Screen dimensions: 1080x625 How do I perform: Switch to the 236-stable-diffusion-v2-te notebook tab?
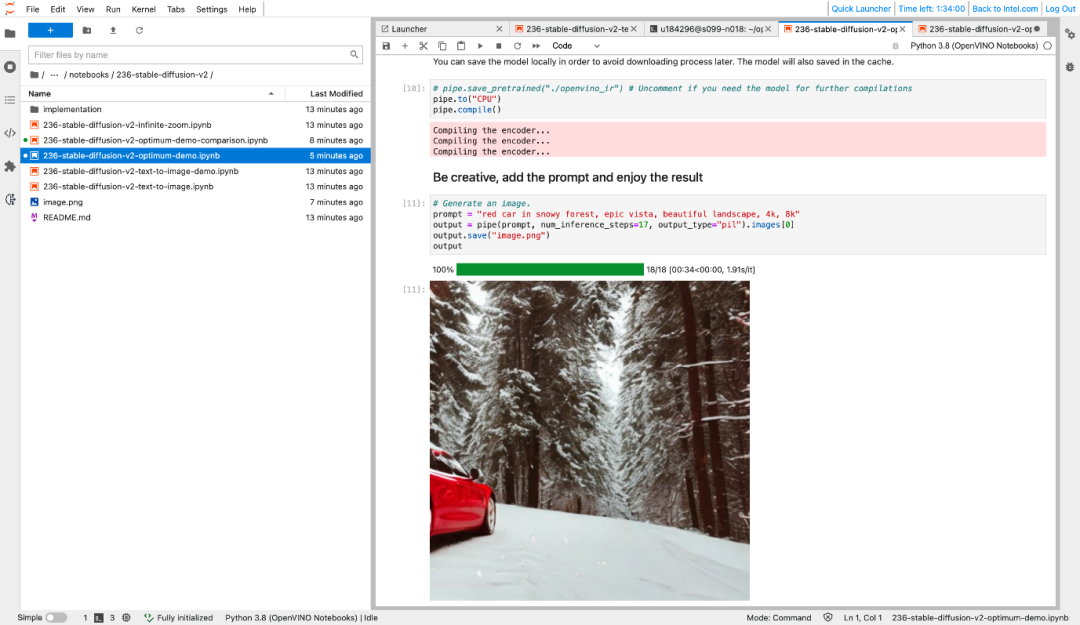click(x=577, y=29)
